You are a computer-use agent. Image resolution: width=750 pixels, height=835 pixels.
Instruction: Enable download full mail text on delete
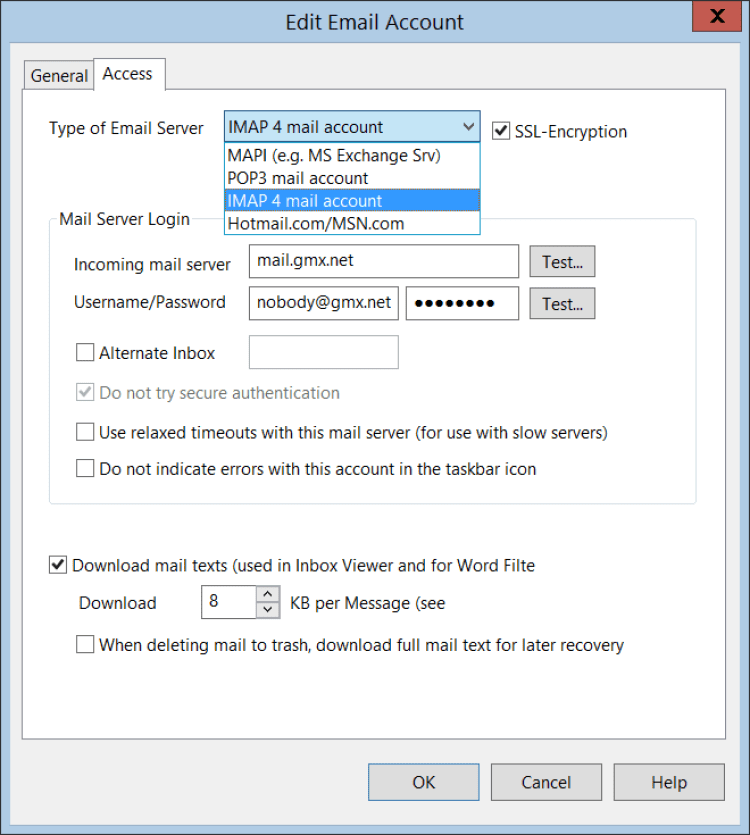click(85, 644)
